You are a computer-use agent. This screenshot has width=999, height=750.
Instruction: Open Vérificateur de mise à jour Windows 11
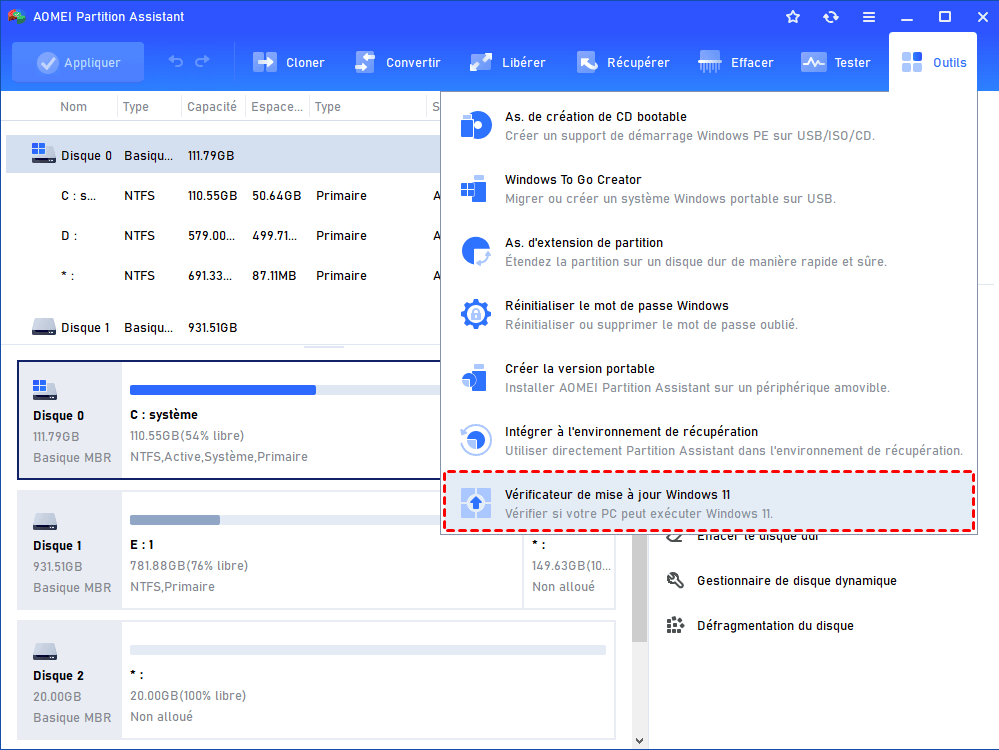click(708, 503)
